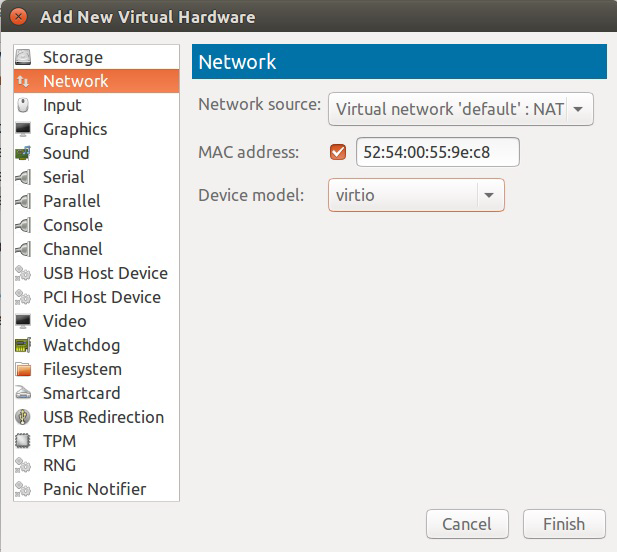Screen dimensions: 617x552
Task: Open the Network source dropdown
Action: pyautogui.click(x=461, y=108)
